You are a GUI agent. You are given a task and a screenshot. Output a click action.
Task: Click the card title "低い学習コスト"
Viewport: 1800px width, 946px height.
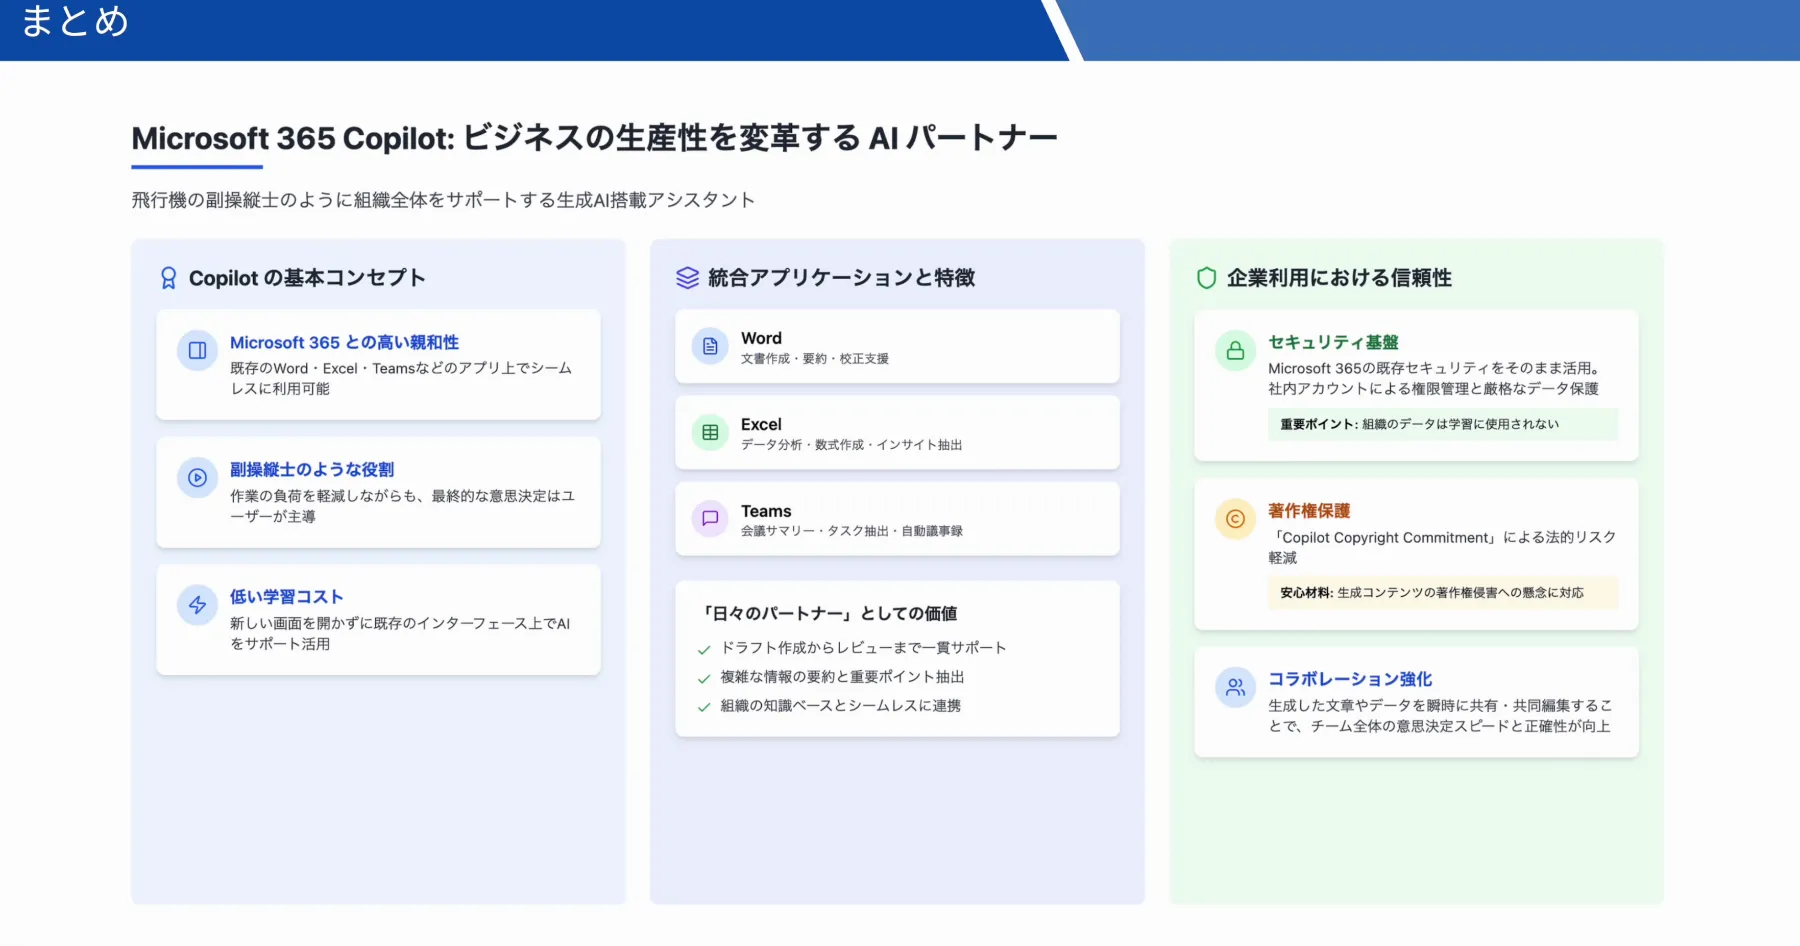287,596
